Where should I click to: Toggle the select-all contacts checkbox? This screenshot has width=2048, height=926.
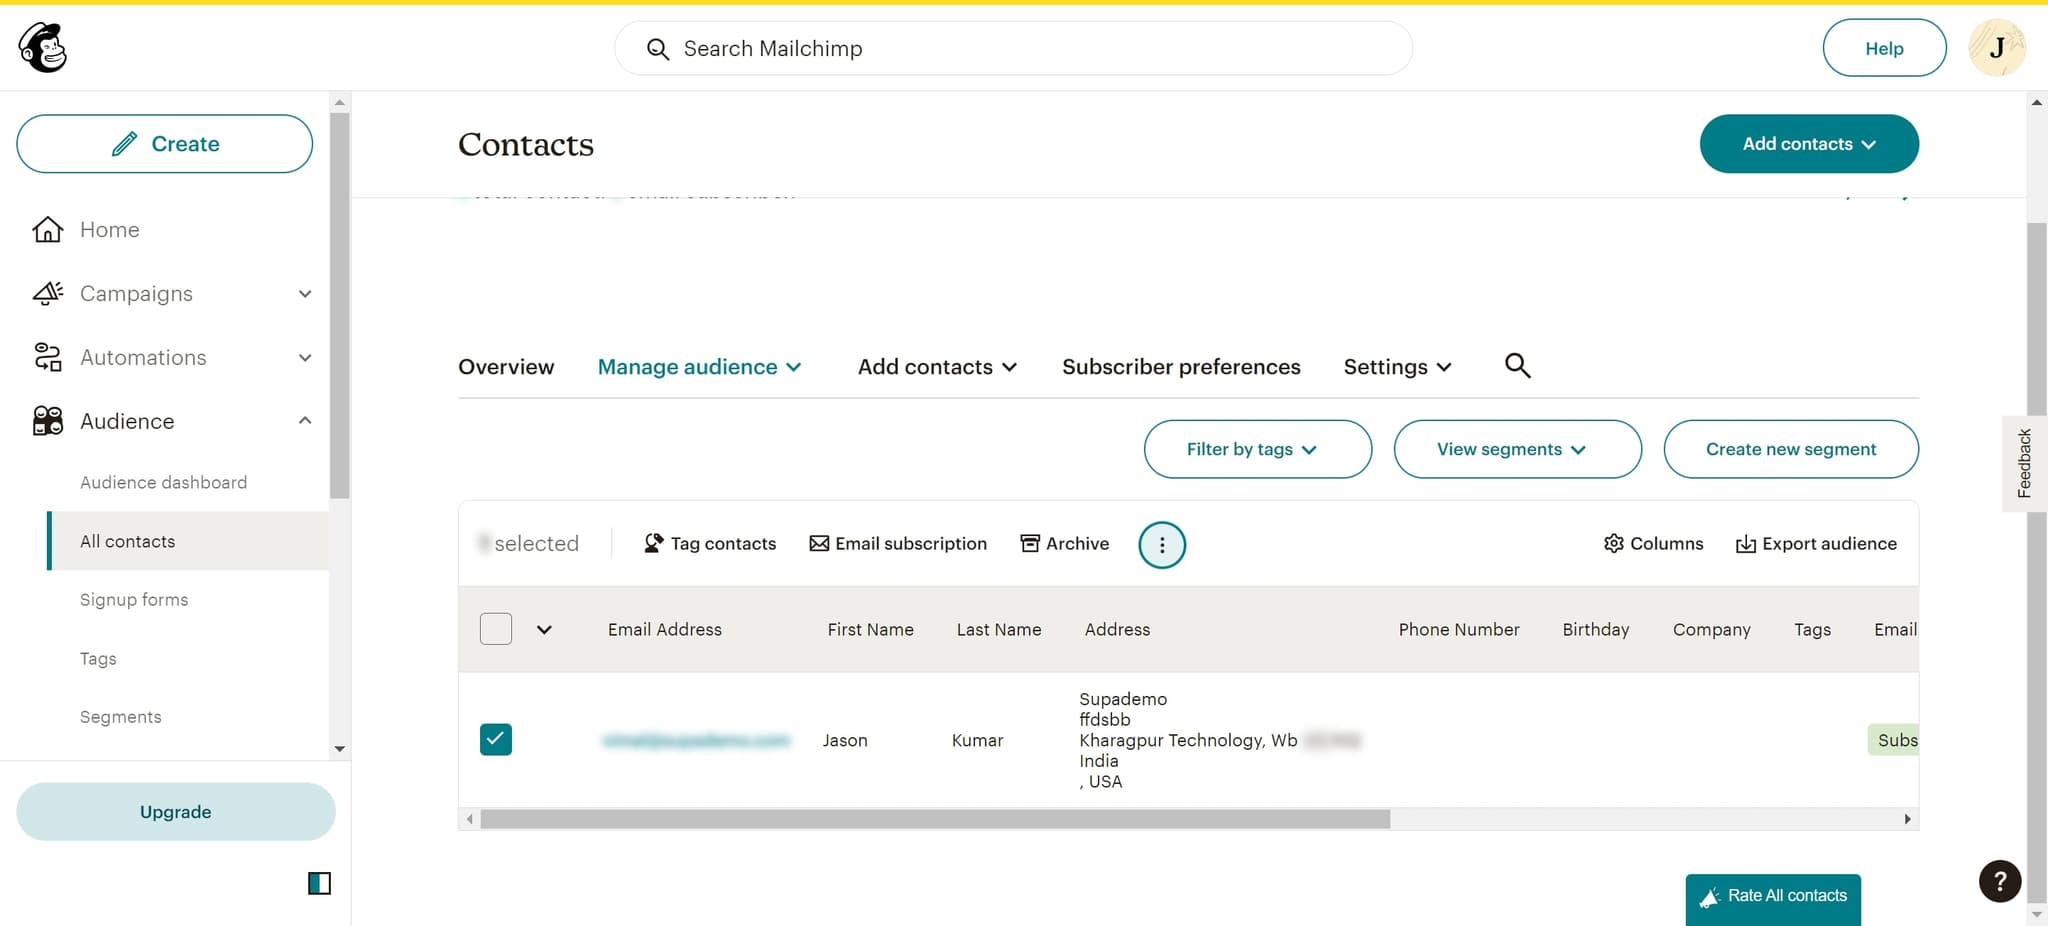[x=495, y=629]
